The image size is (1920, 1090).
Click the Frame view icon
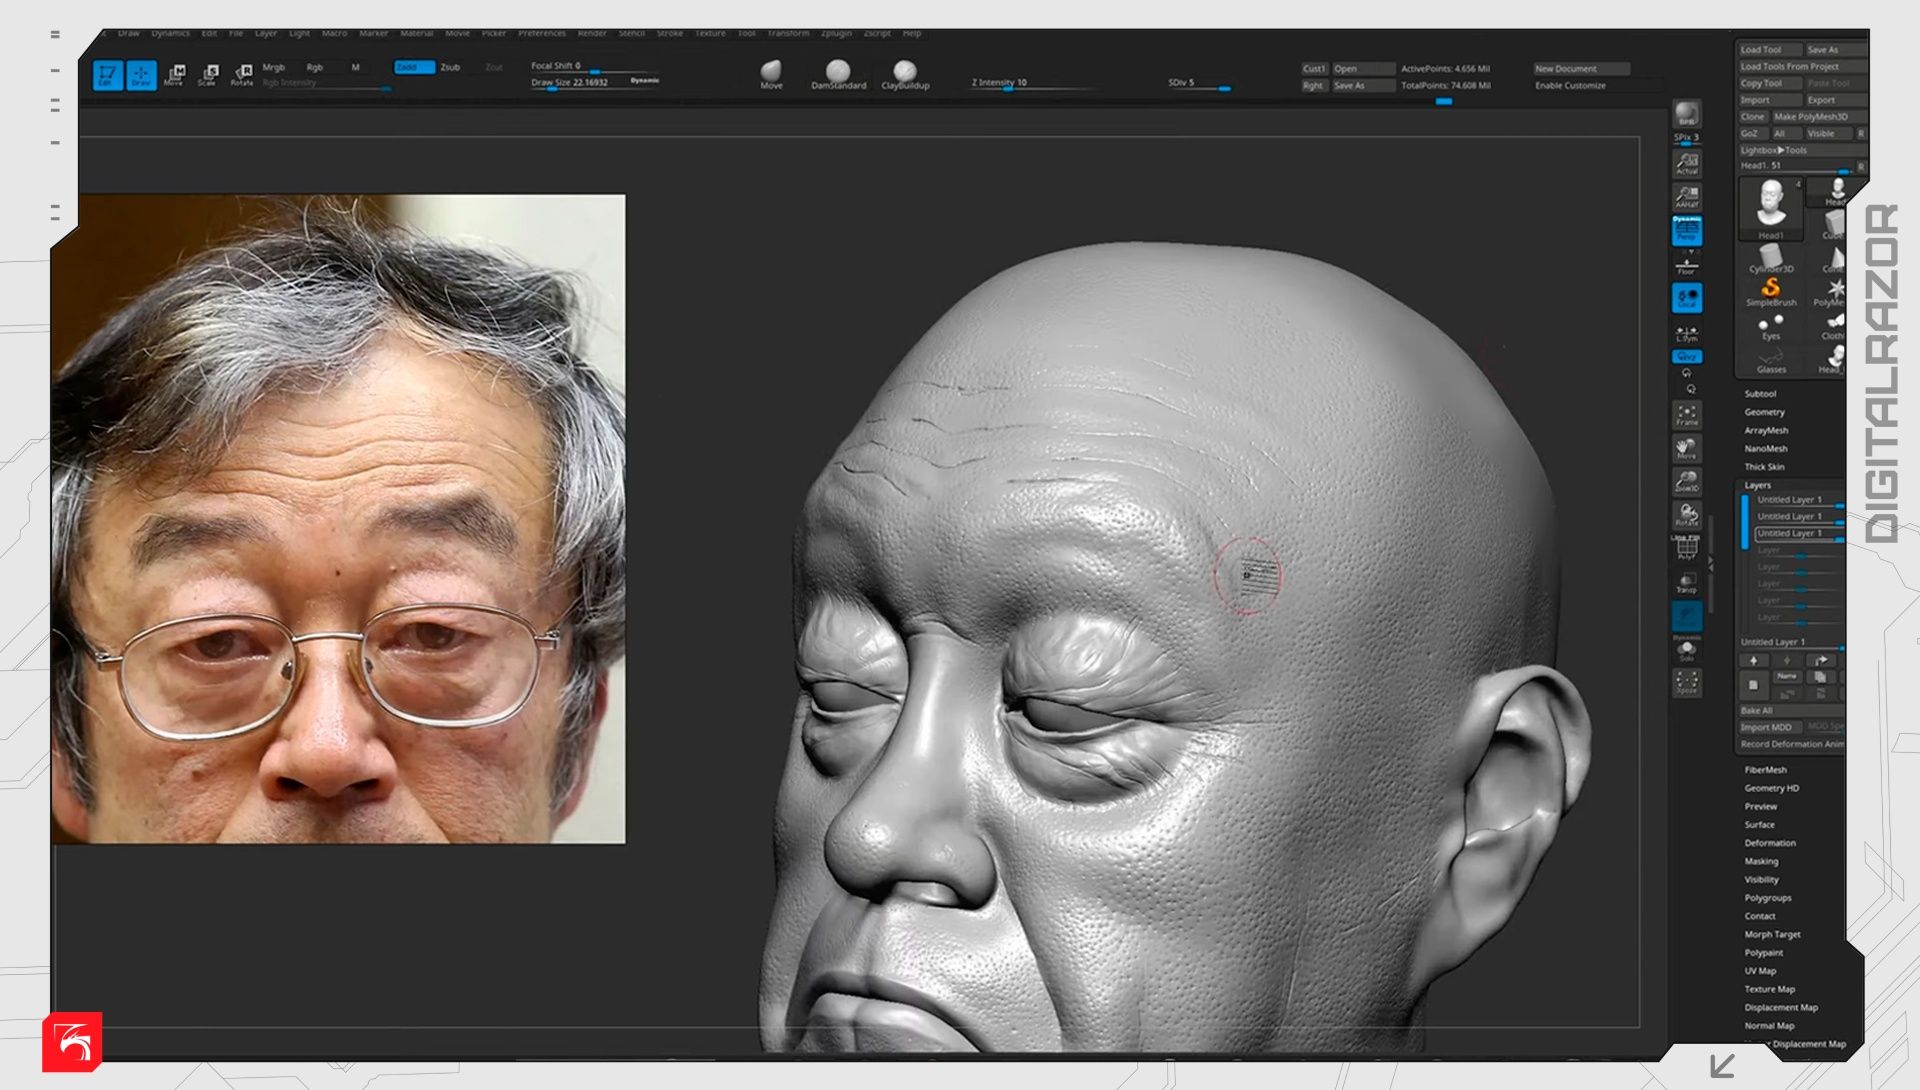click(x=1686, y=415)
